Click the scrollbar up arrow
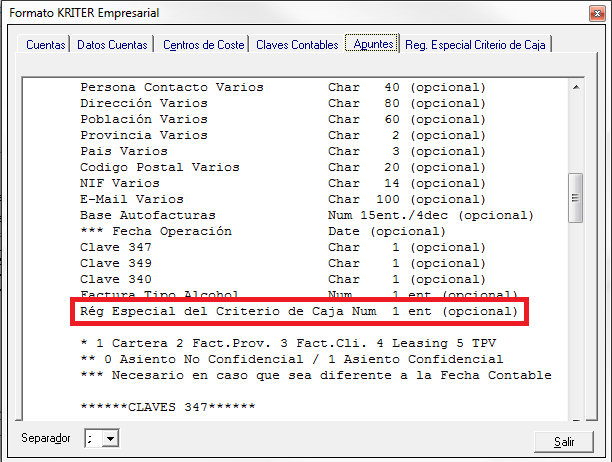Screen dimensions: 612x462 coord(576,87)
